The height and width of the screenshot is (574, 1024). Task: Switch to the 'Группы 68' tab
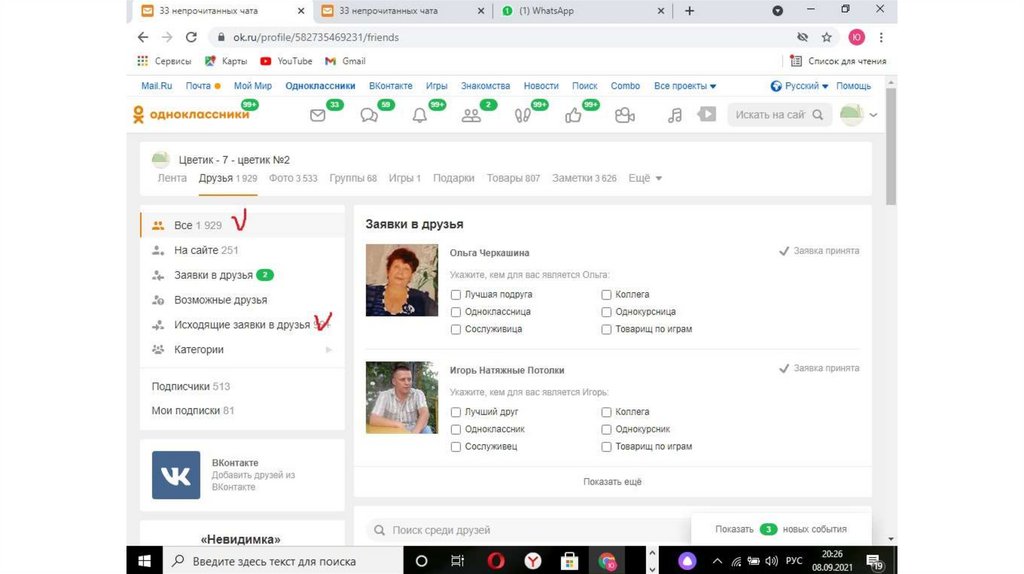click(x=353, y=178)
